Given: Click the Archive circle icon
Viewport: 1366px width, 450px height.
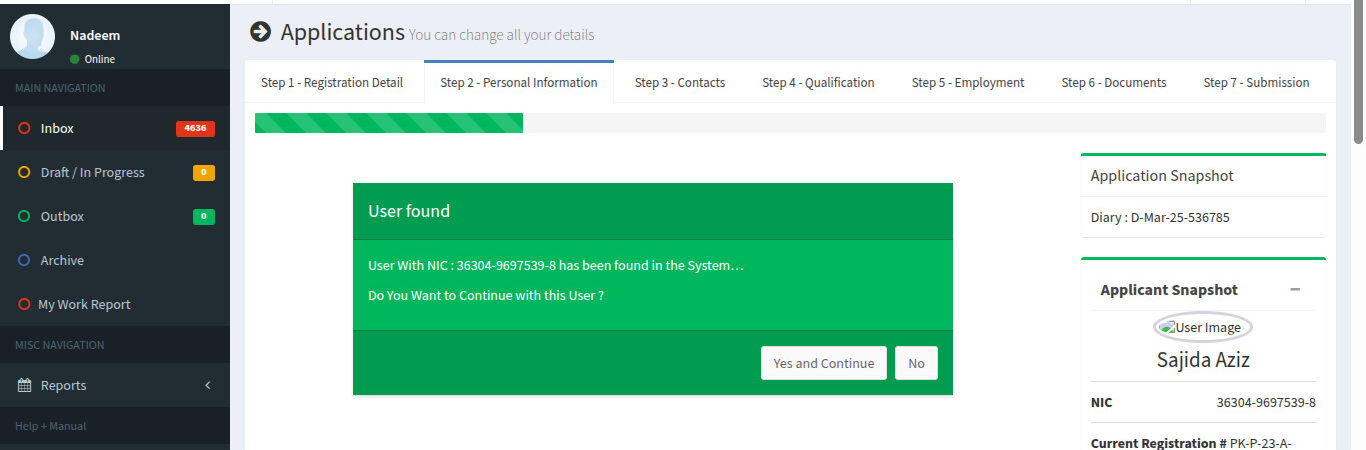Looking at the screenshot, I should 24,260.
